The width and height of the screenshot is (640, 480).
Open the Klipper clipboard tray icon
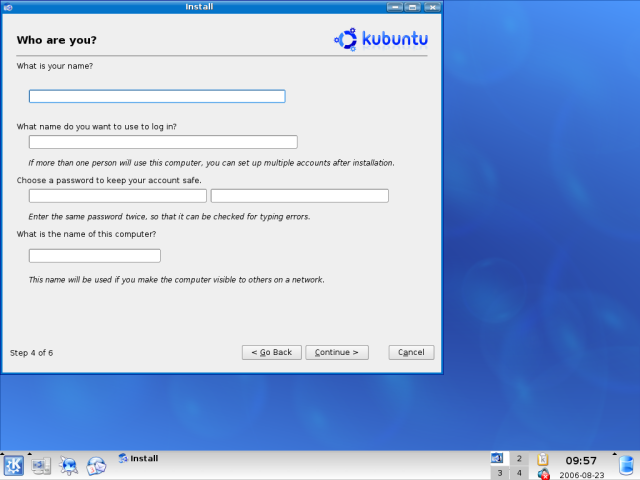pyautogui.click(x=543, y=459)
